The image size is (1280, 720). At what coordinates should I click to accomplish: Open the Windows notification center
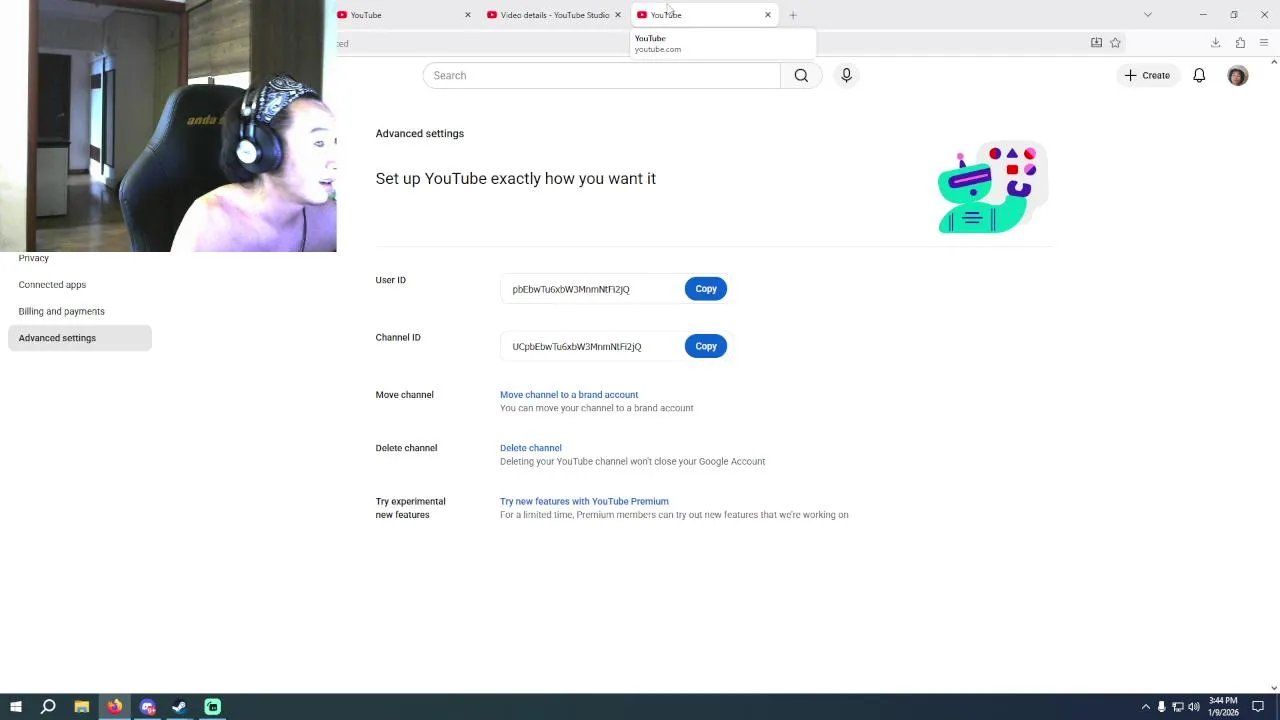click(1258, 707)
